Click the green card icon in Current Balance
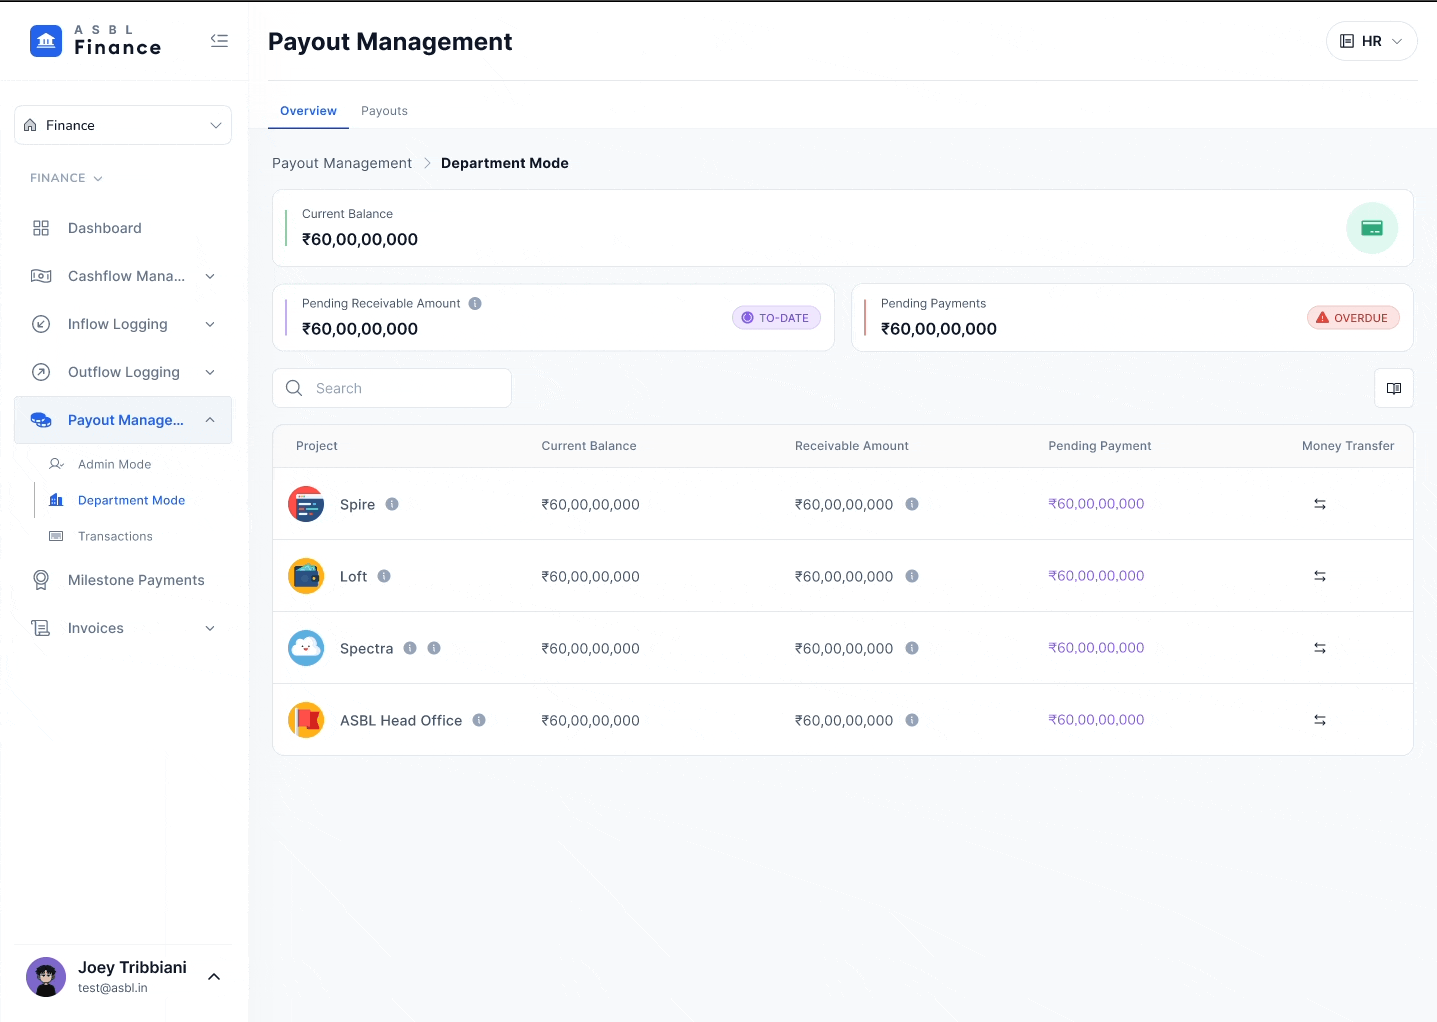Image resolution: width=1437 pixels, height=1022 pixels. point(1372,228)
